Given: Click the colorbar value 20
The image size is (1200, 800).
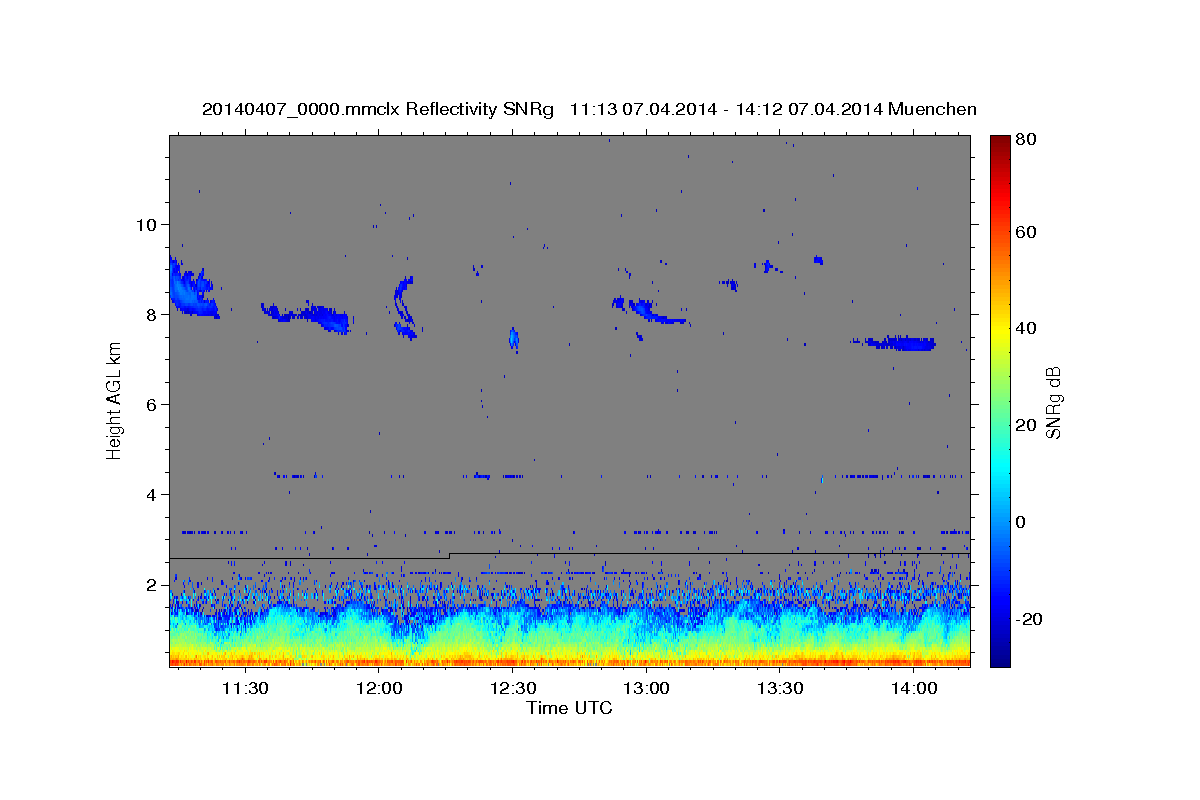Looking at the screenshot, I should (1028, 425).
